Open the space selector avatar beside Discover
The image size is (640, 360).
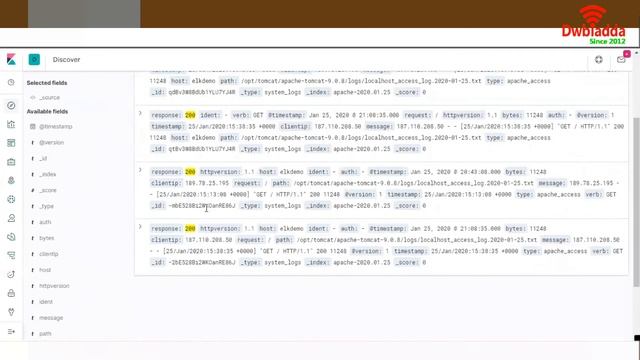click(34, 60)
